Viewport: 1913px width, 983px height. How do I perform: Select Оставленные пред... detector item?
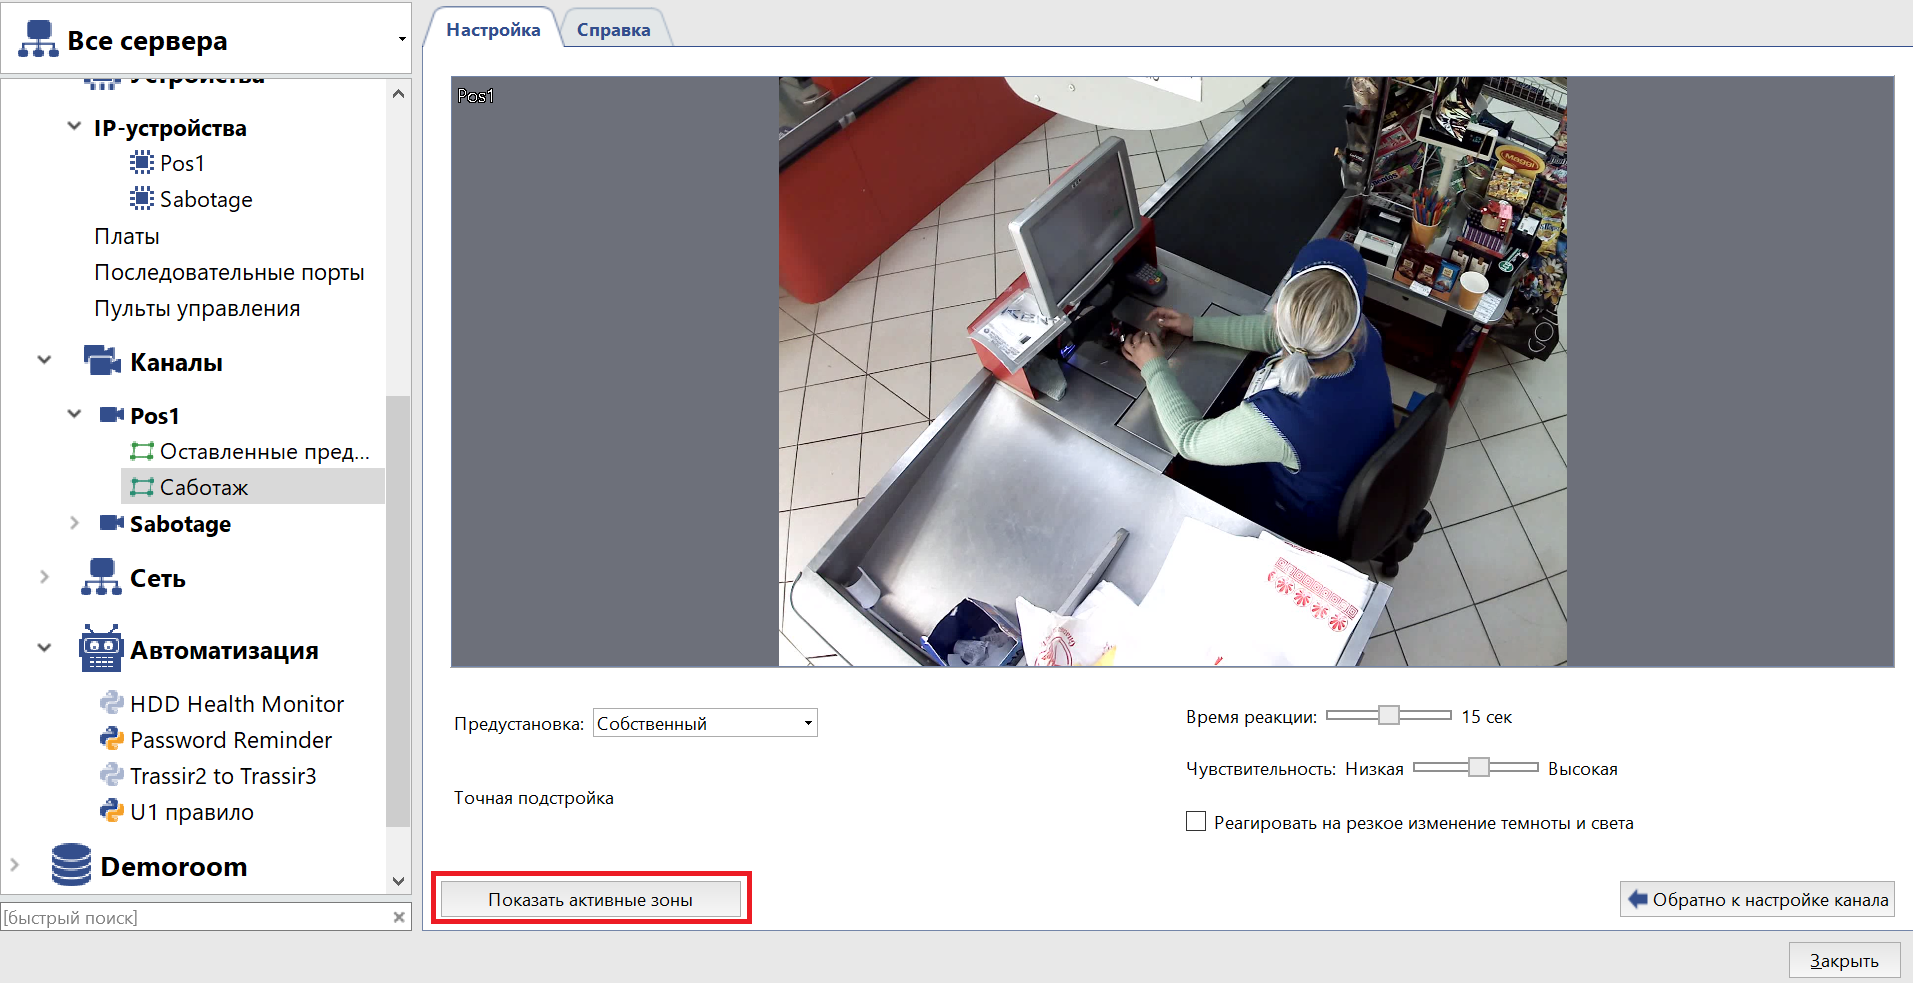[264, 451]
